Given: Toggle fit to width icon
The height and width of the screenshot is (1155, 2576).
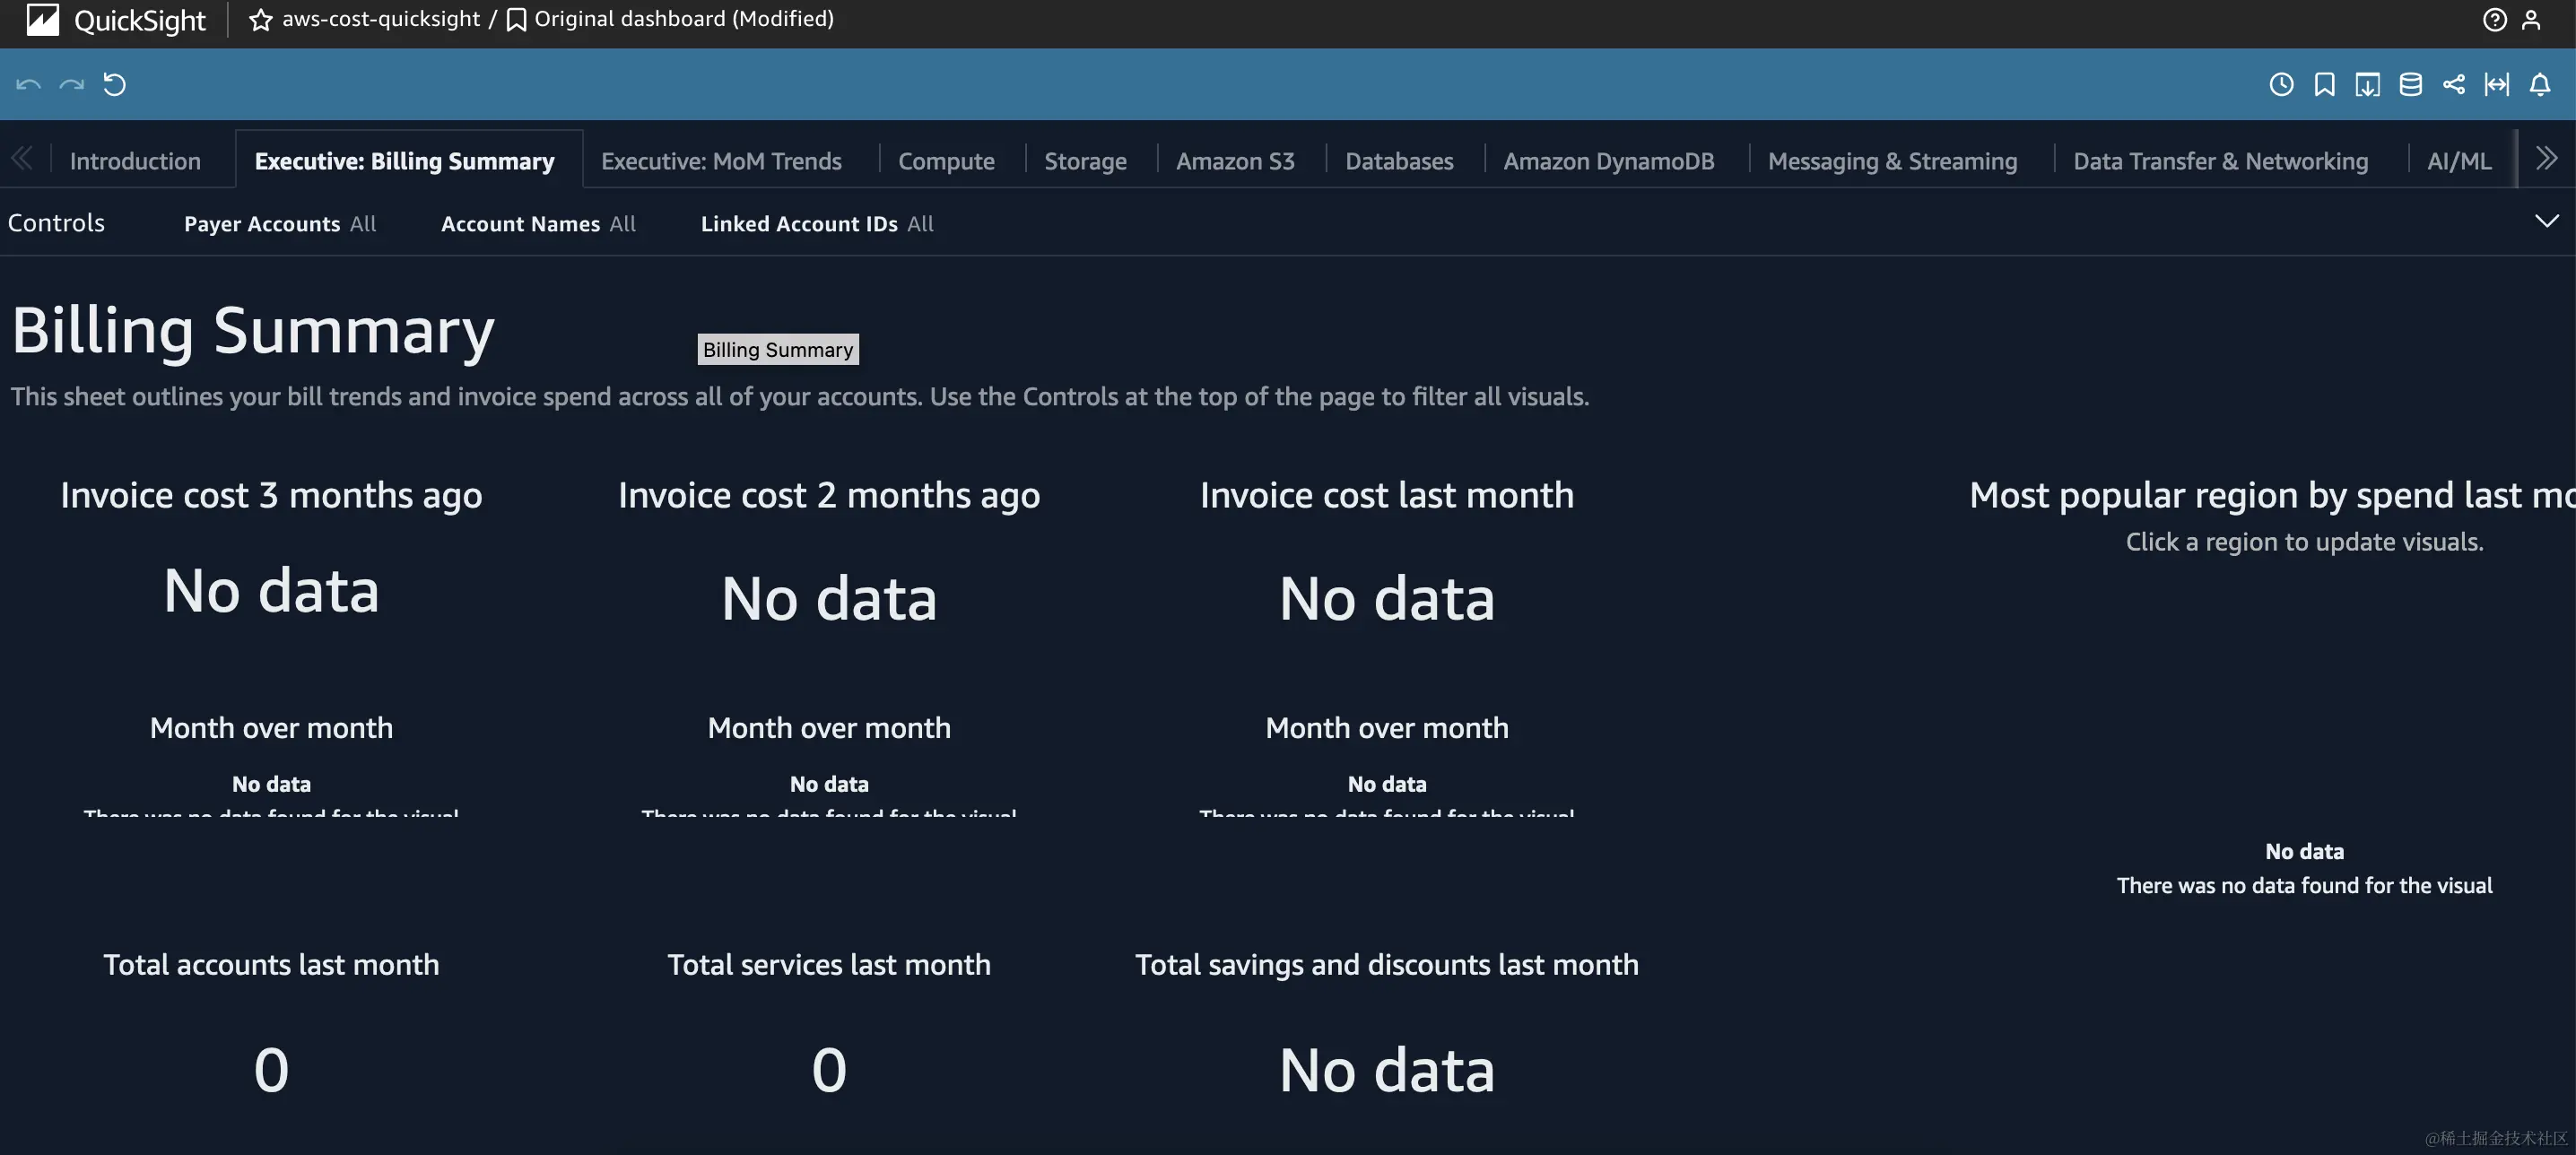Looking at the screenshot, I should [x=2496, y=85].
